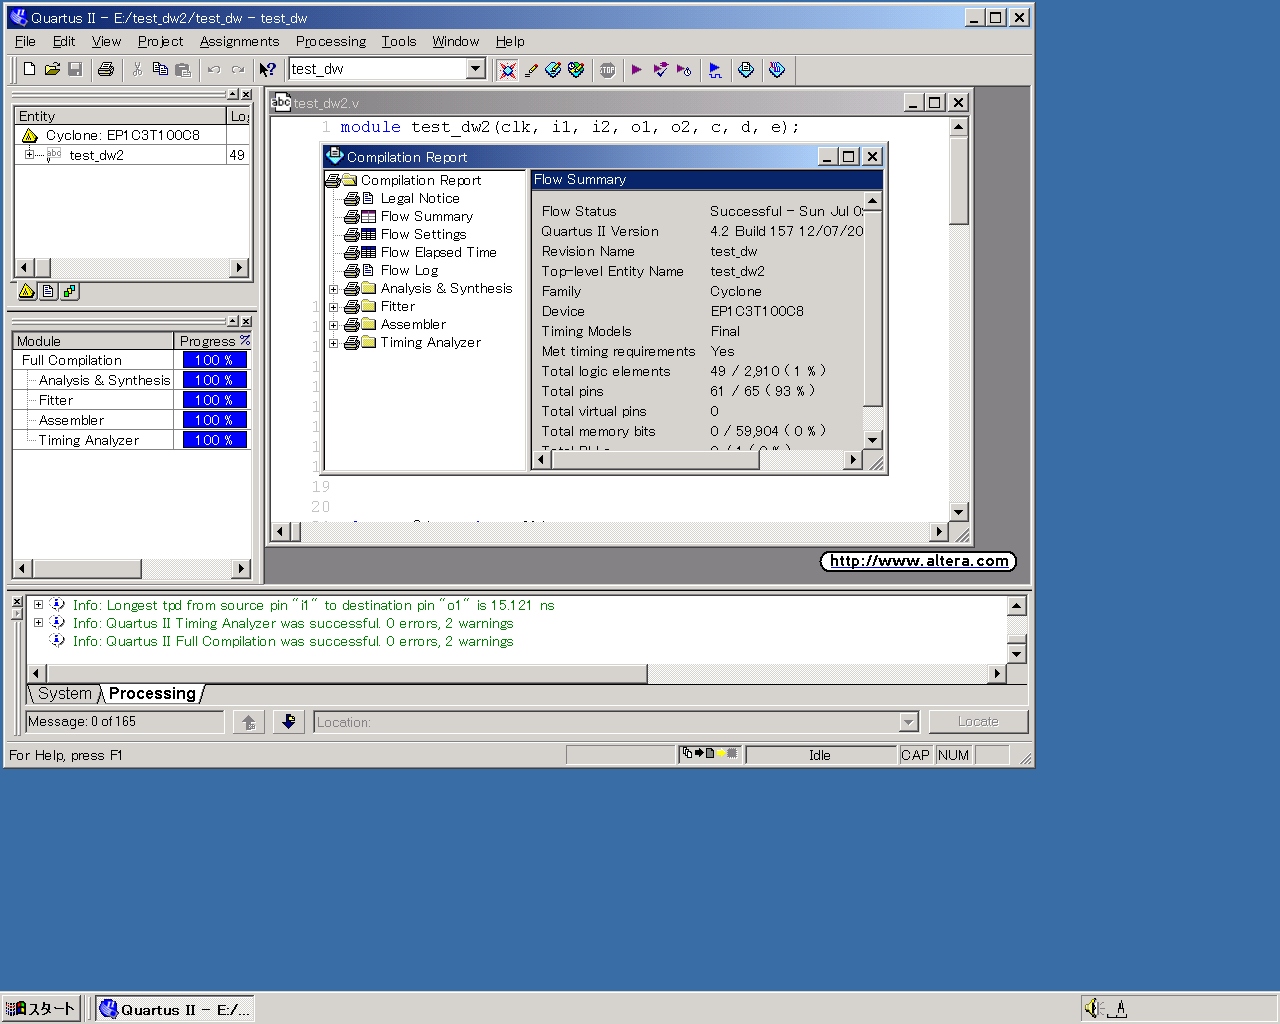The height and width of the screenshot is (1024, 1280).
Task: Go to next message with down arrow button
Action: (x=289, y=721)
